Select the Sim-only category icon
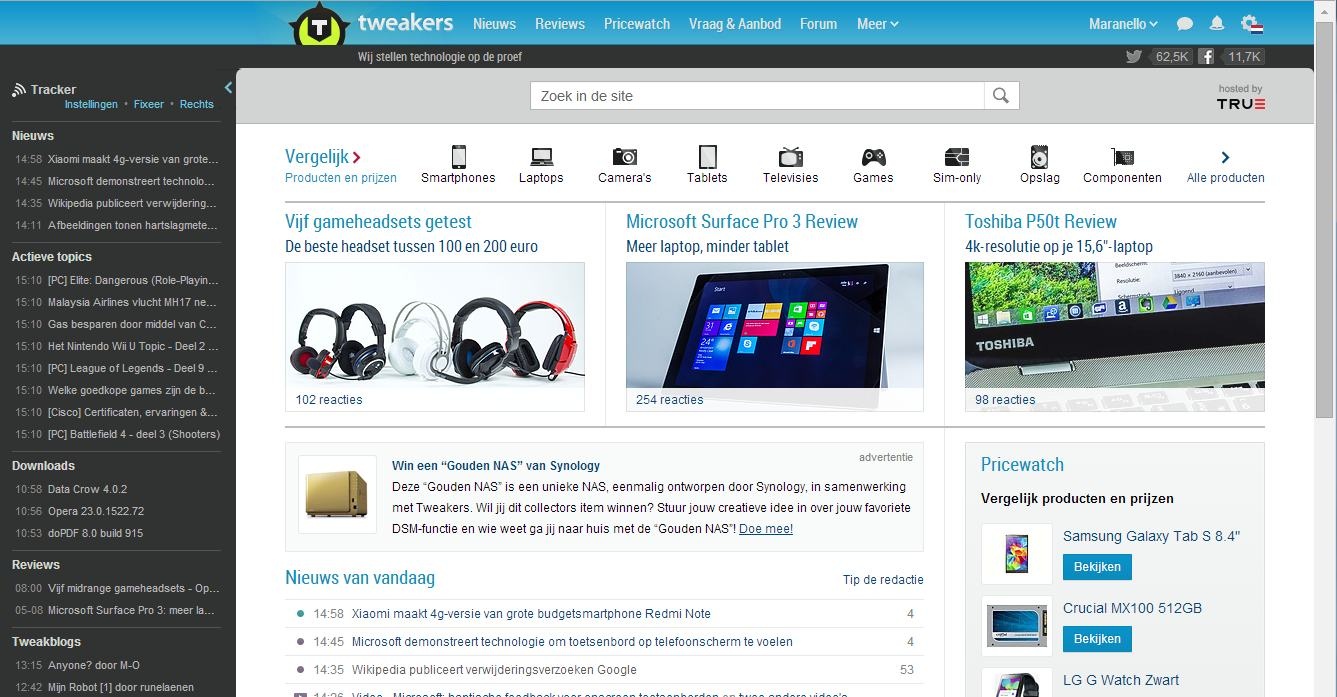 (957, 157)
